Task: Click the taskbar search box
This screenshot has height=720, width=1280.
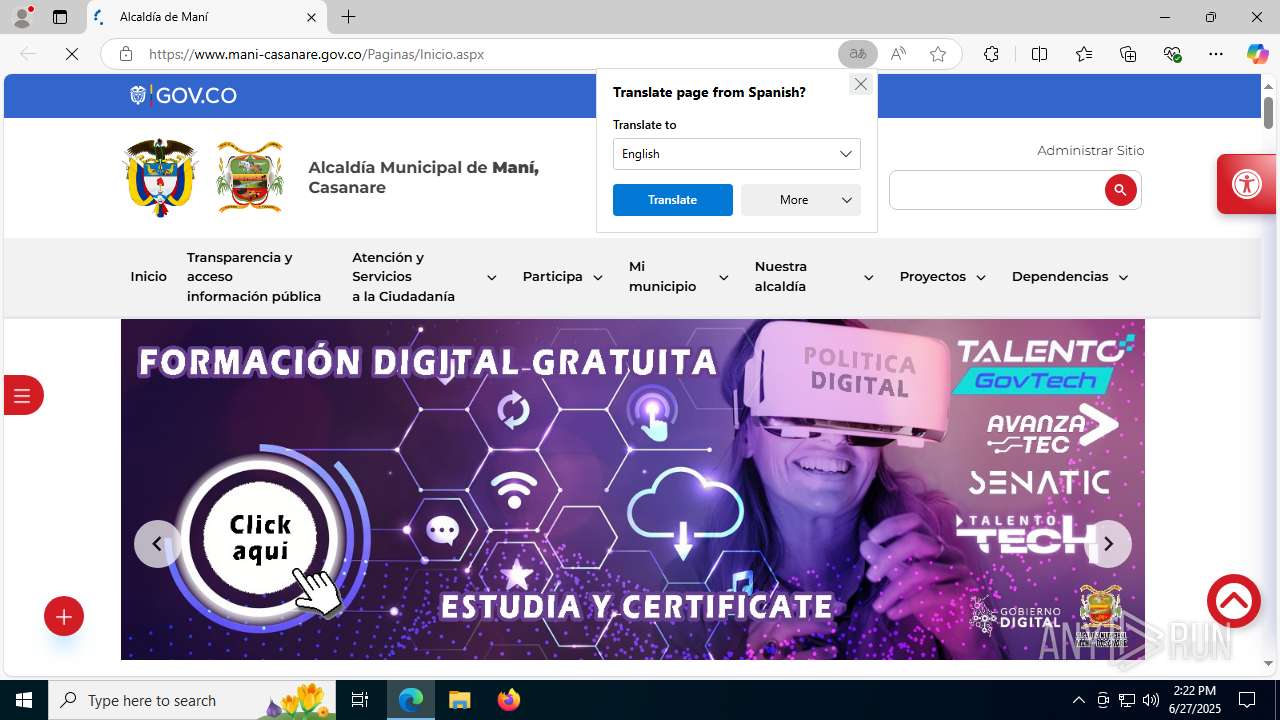Action: point(193,700)
